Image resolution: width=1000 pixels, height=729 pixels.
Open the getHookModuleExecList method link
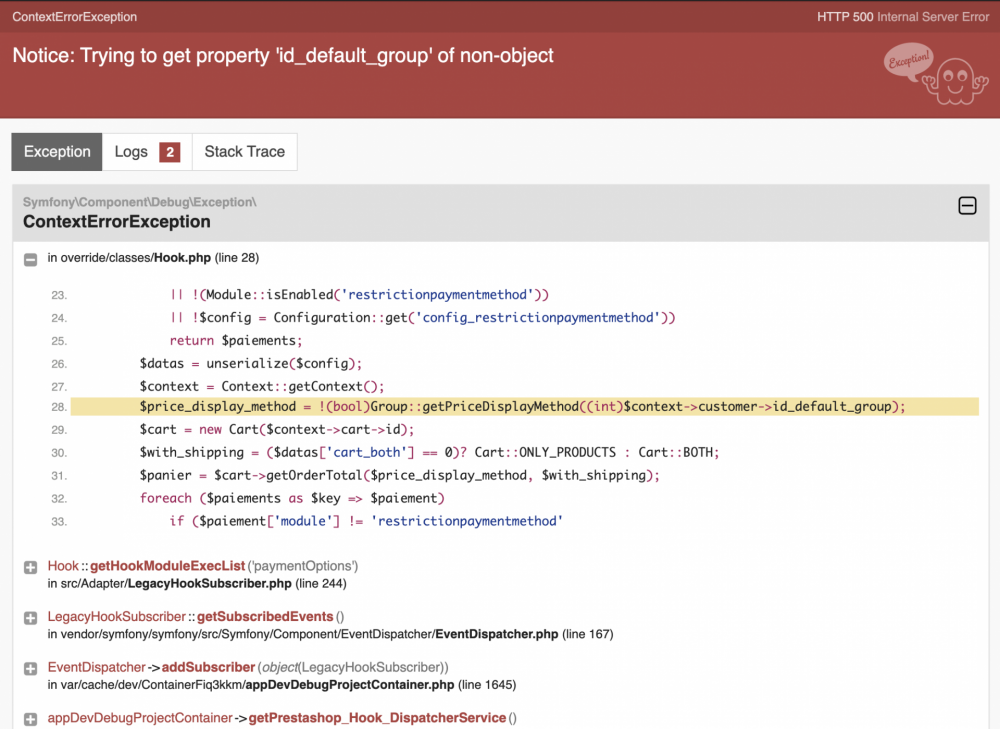tap(167, 566)
